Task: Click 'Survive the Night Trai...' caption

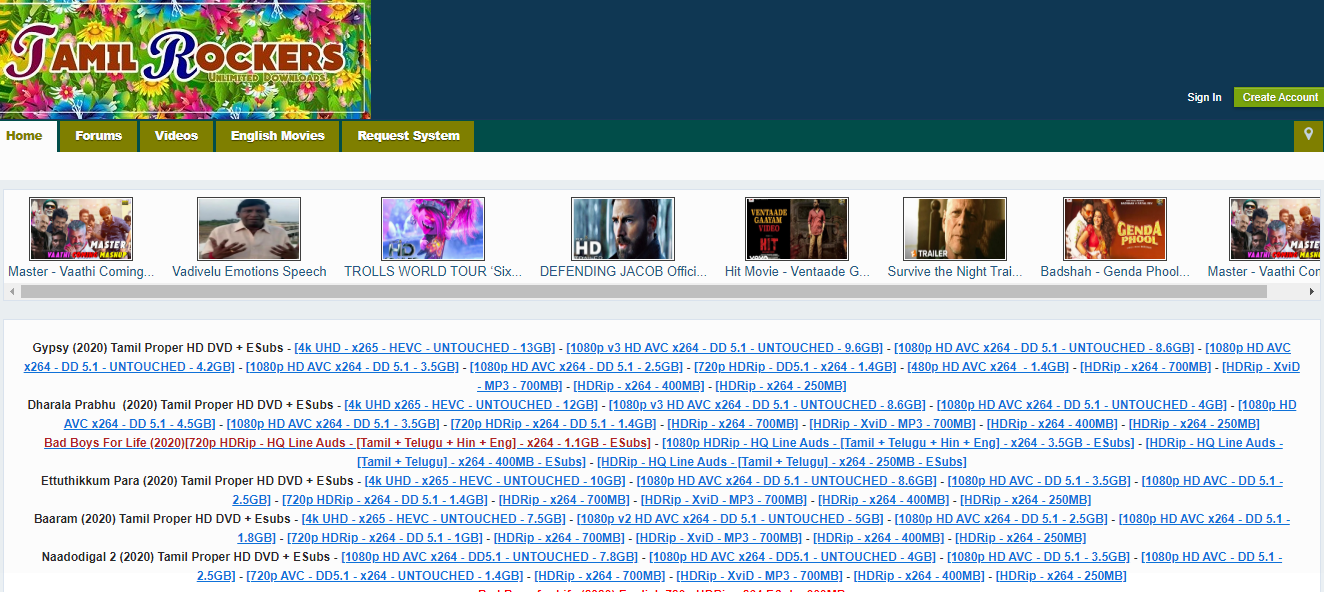Action: (955, 271)
